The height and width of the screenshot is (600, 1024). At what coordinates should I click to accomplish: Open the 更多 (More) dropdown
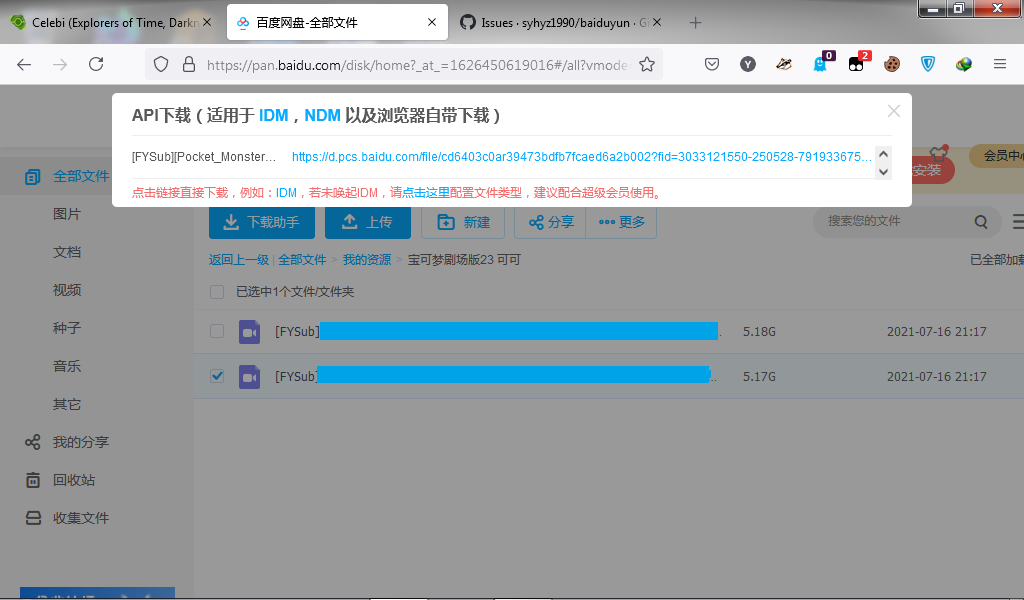622,222
